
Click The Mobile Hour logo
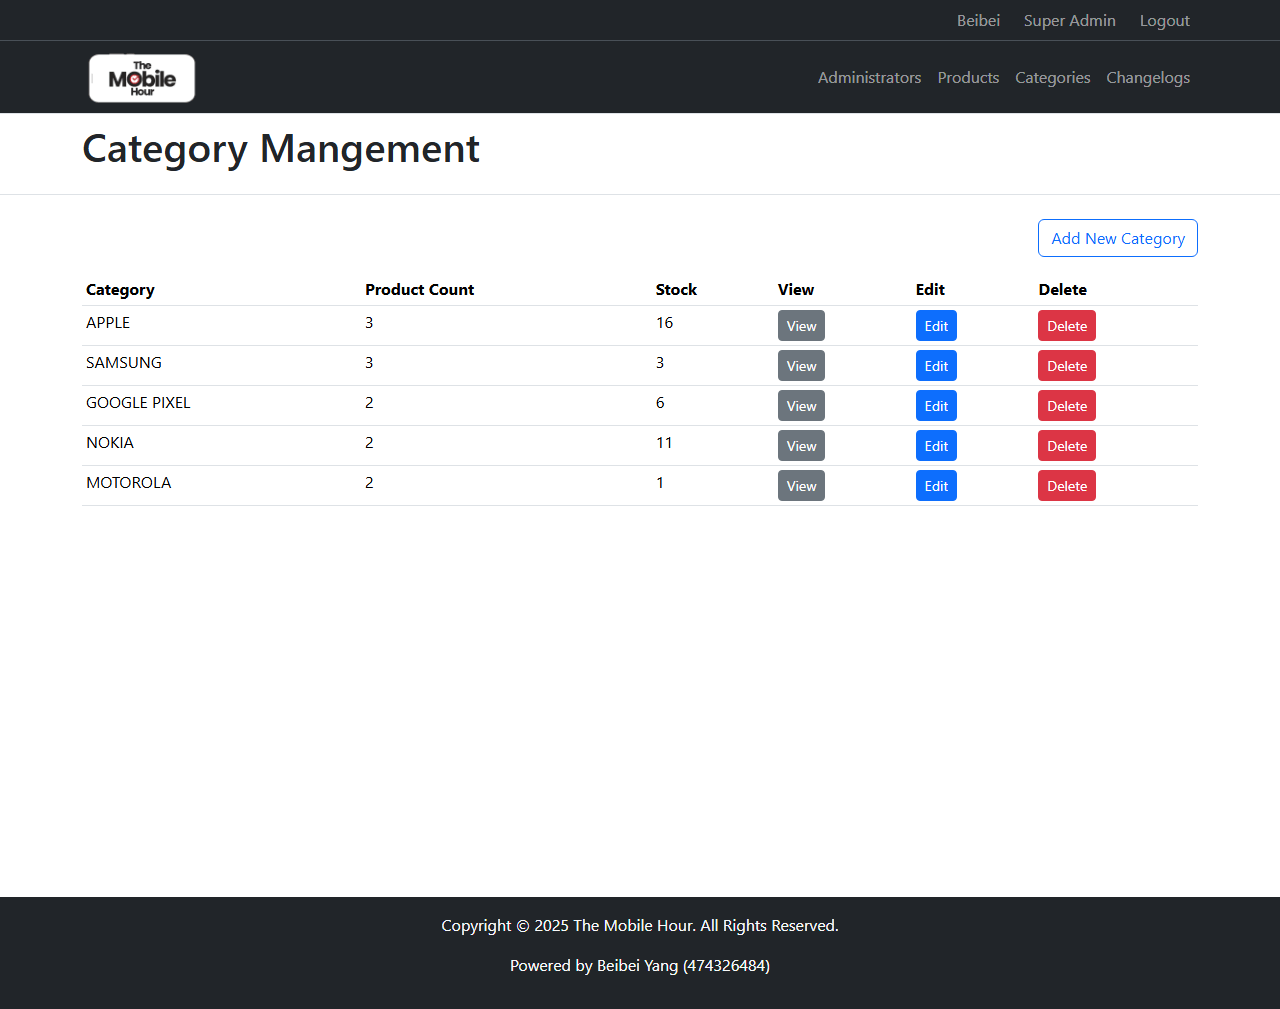click(x=142, y=78)
